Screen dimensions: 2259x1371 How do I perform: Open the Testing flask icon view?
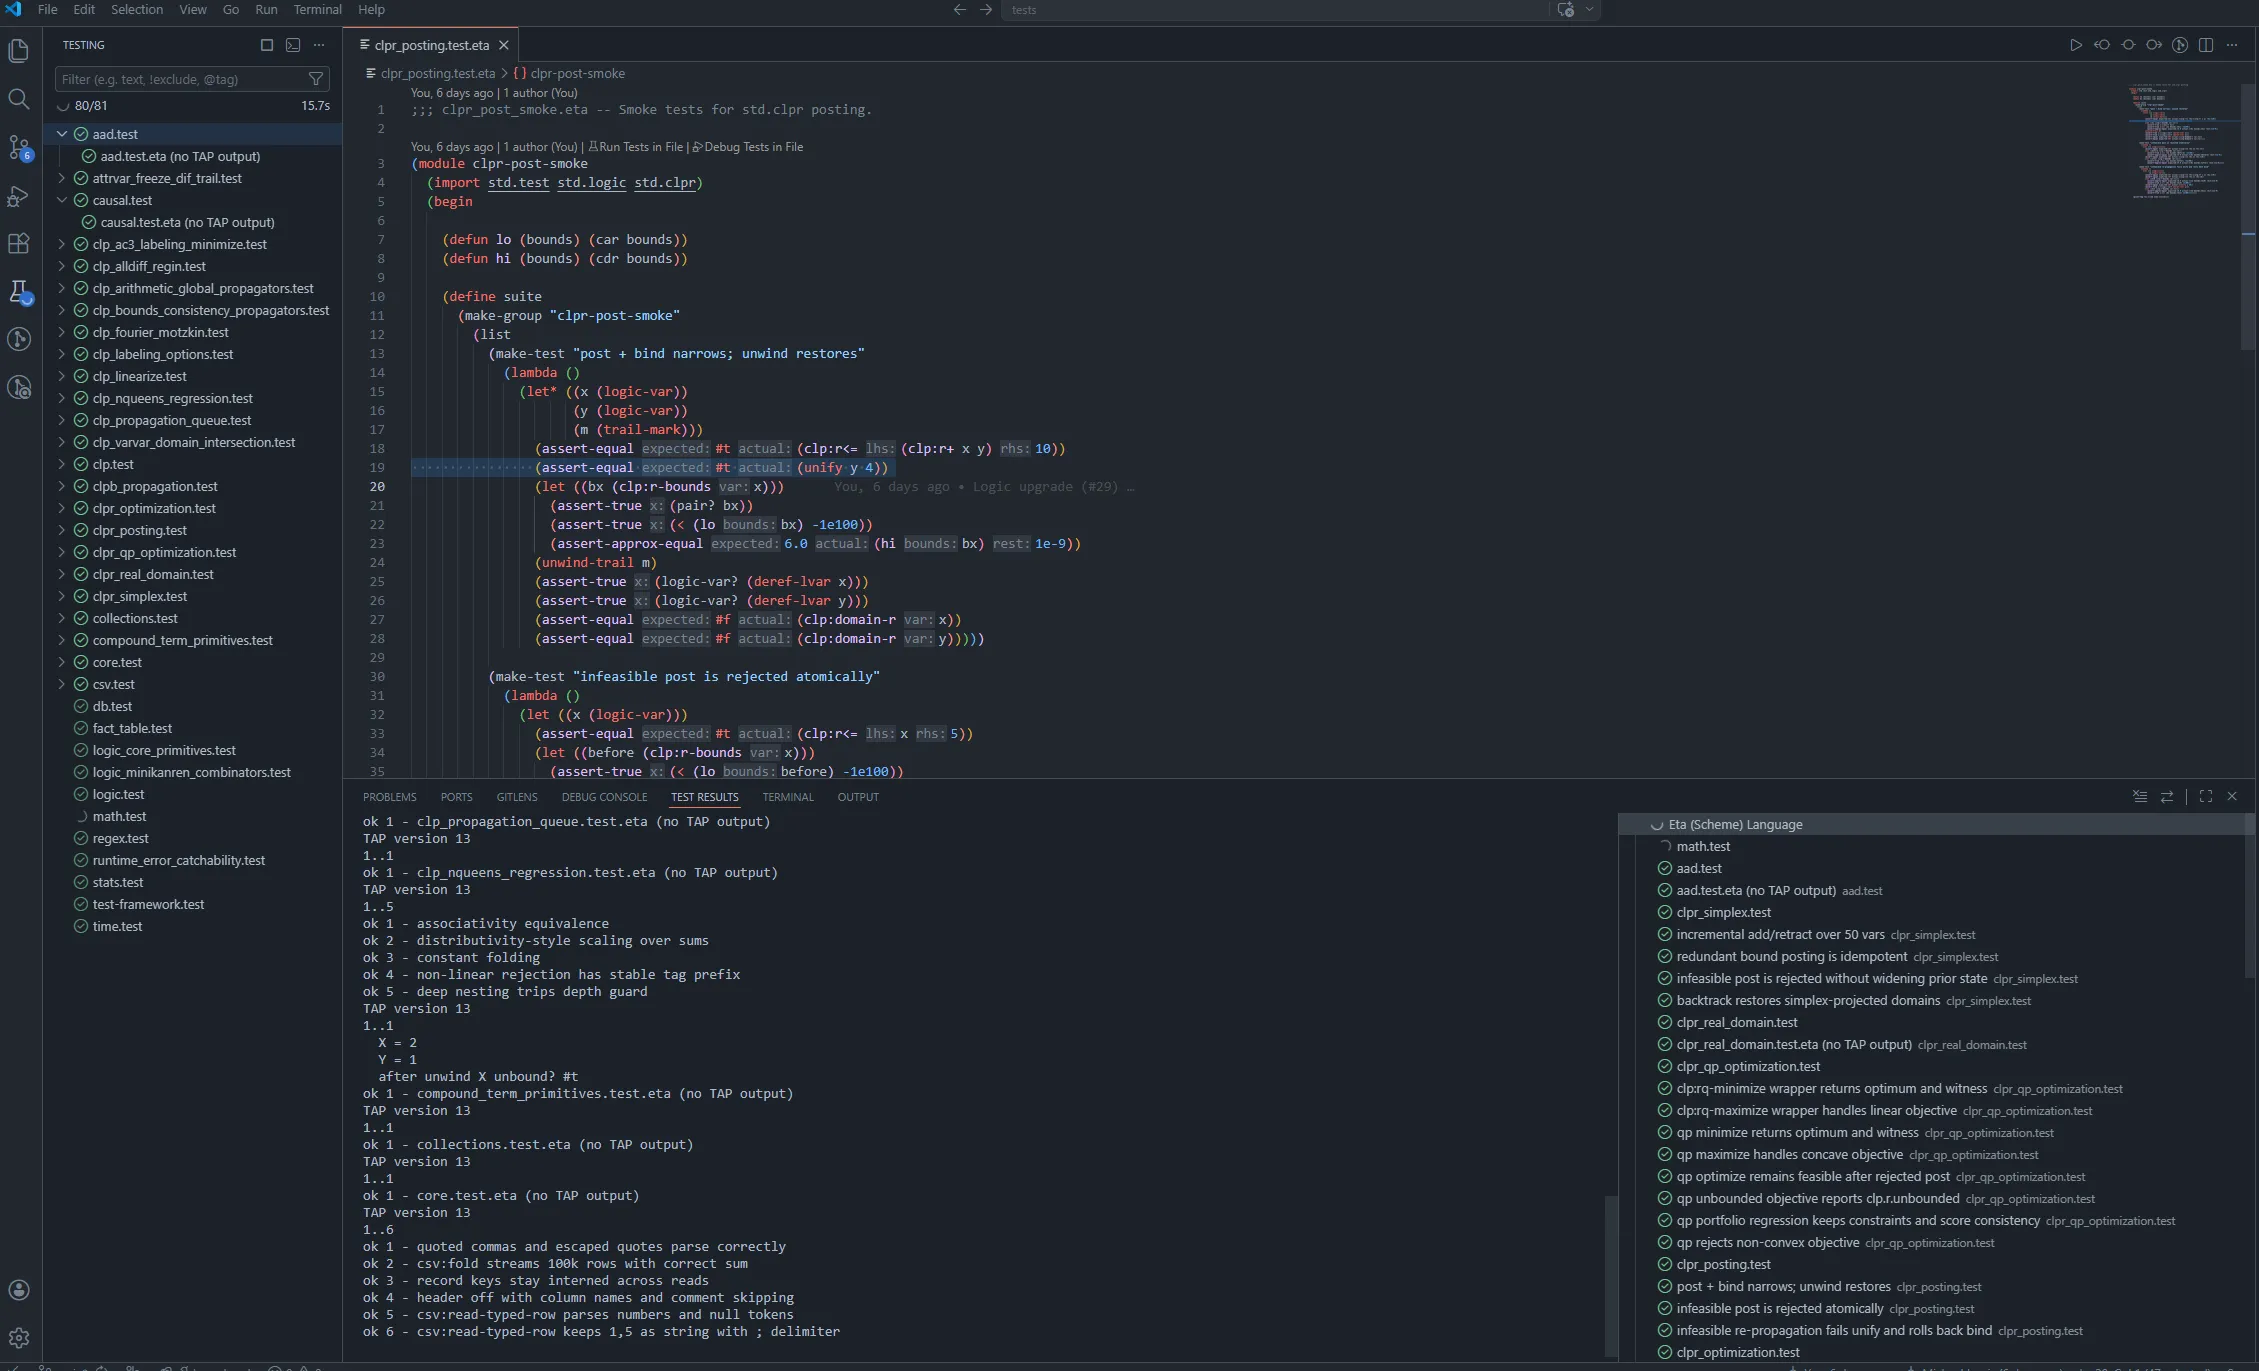coord(19,292)
